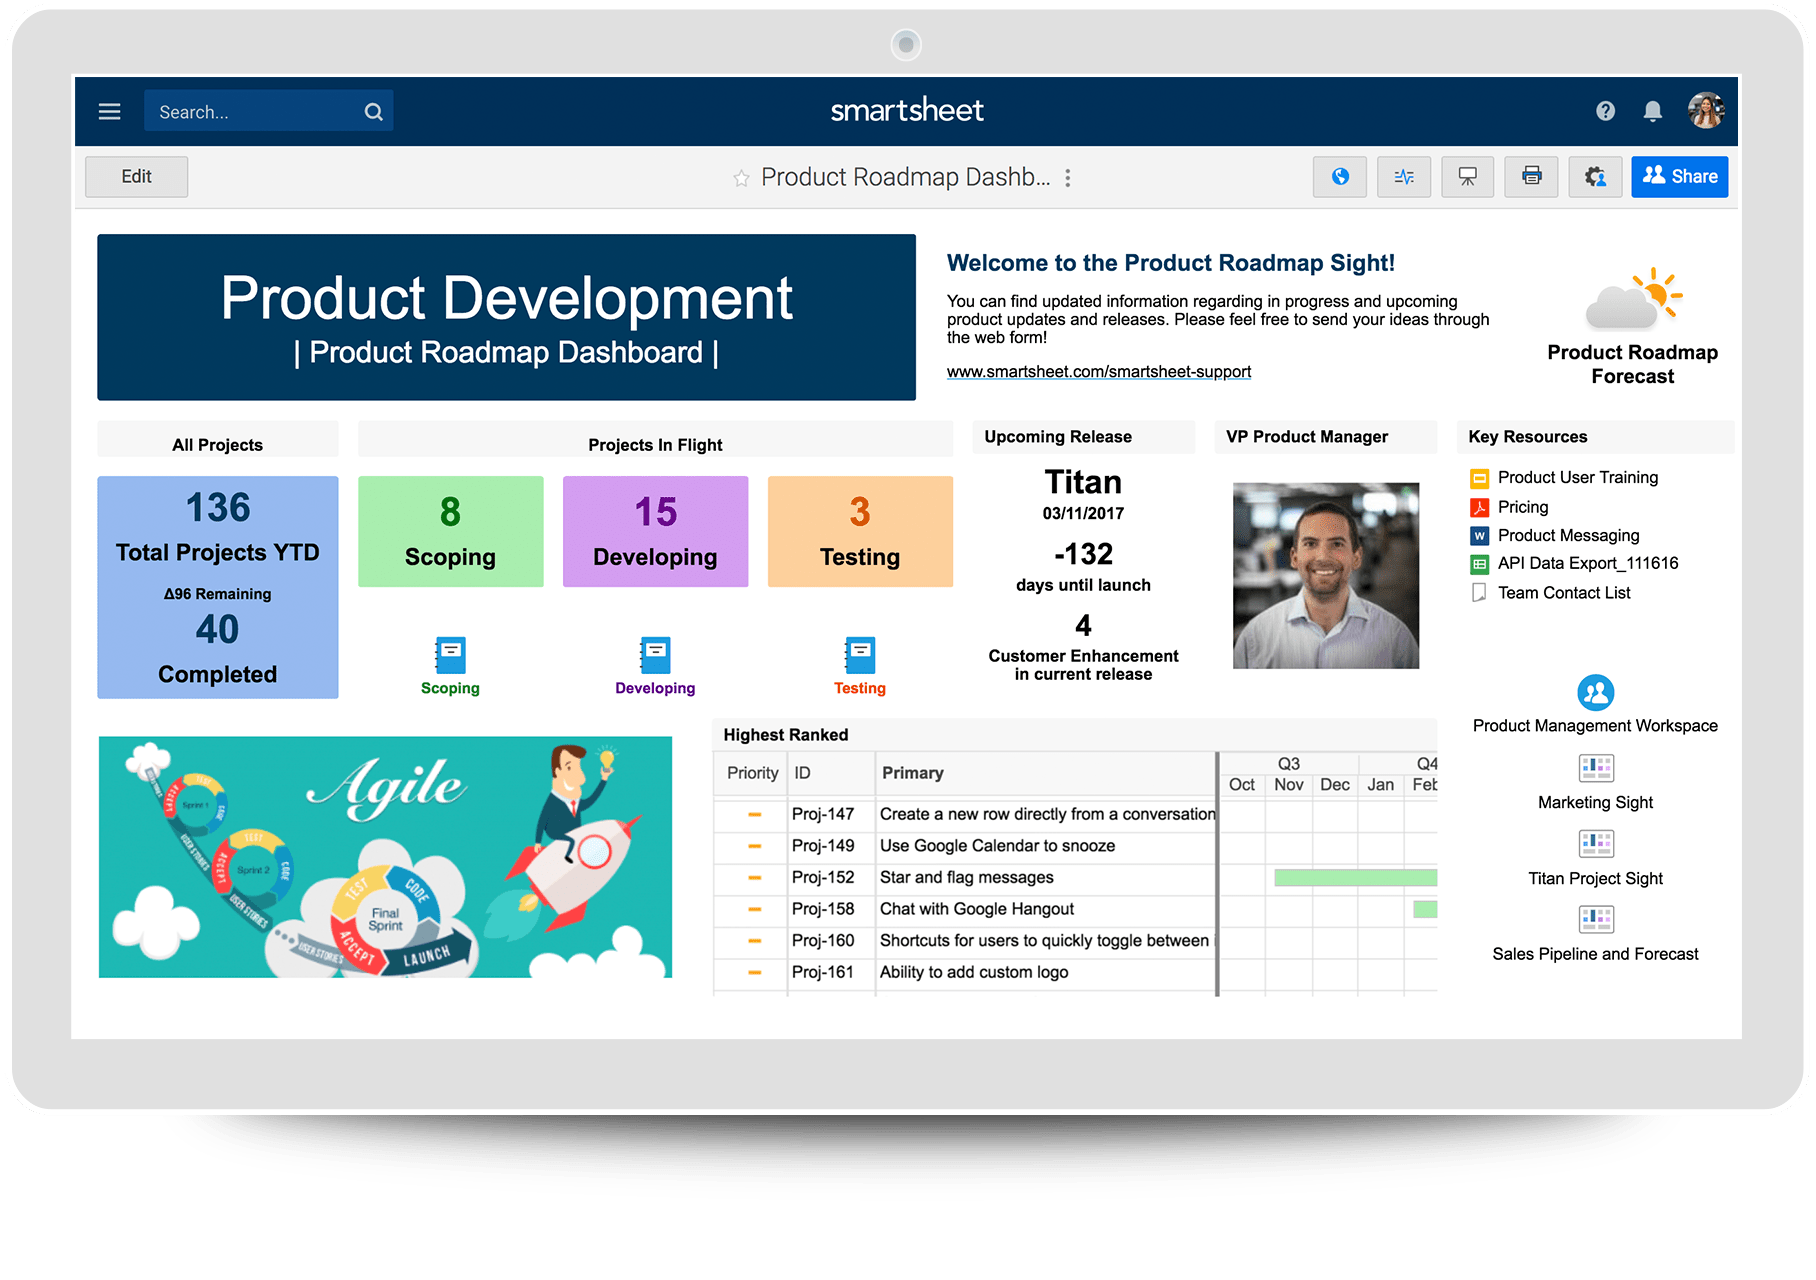Open the dashboard title kebab menu

tap(1068, 178)
